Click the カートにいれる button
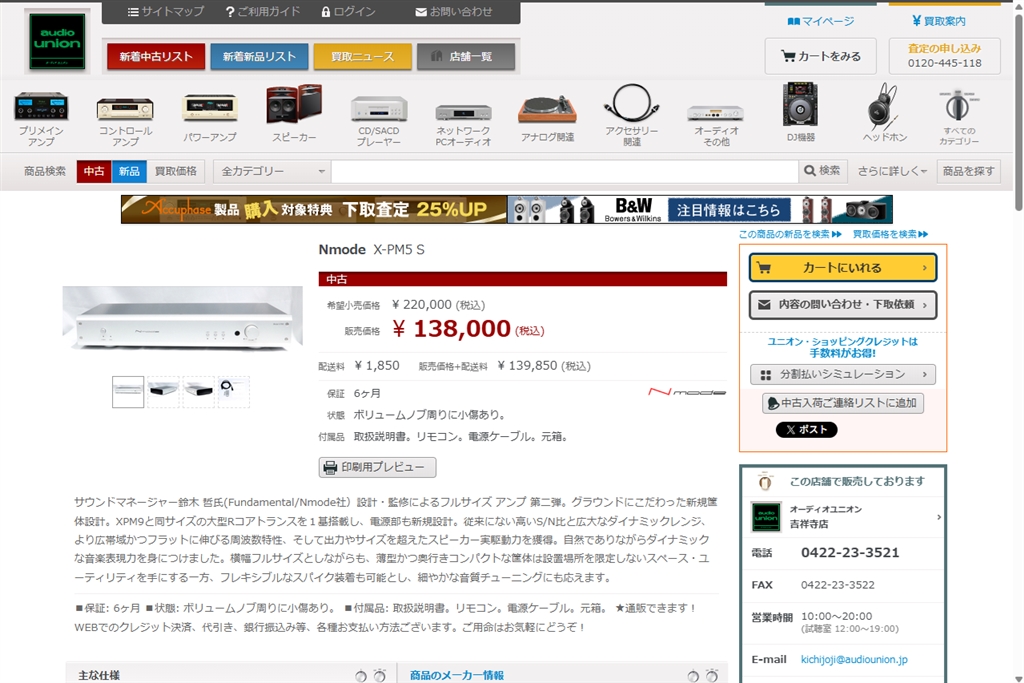 (x=842, y=268)
